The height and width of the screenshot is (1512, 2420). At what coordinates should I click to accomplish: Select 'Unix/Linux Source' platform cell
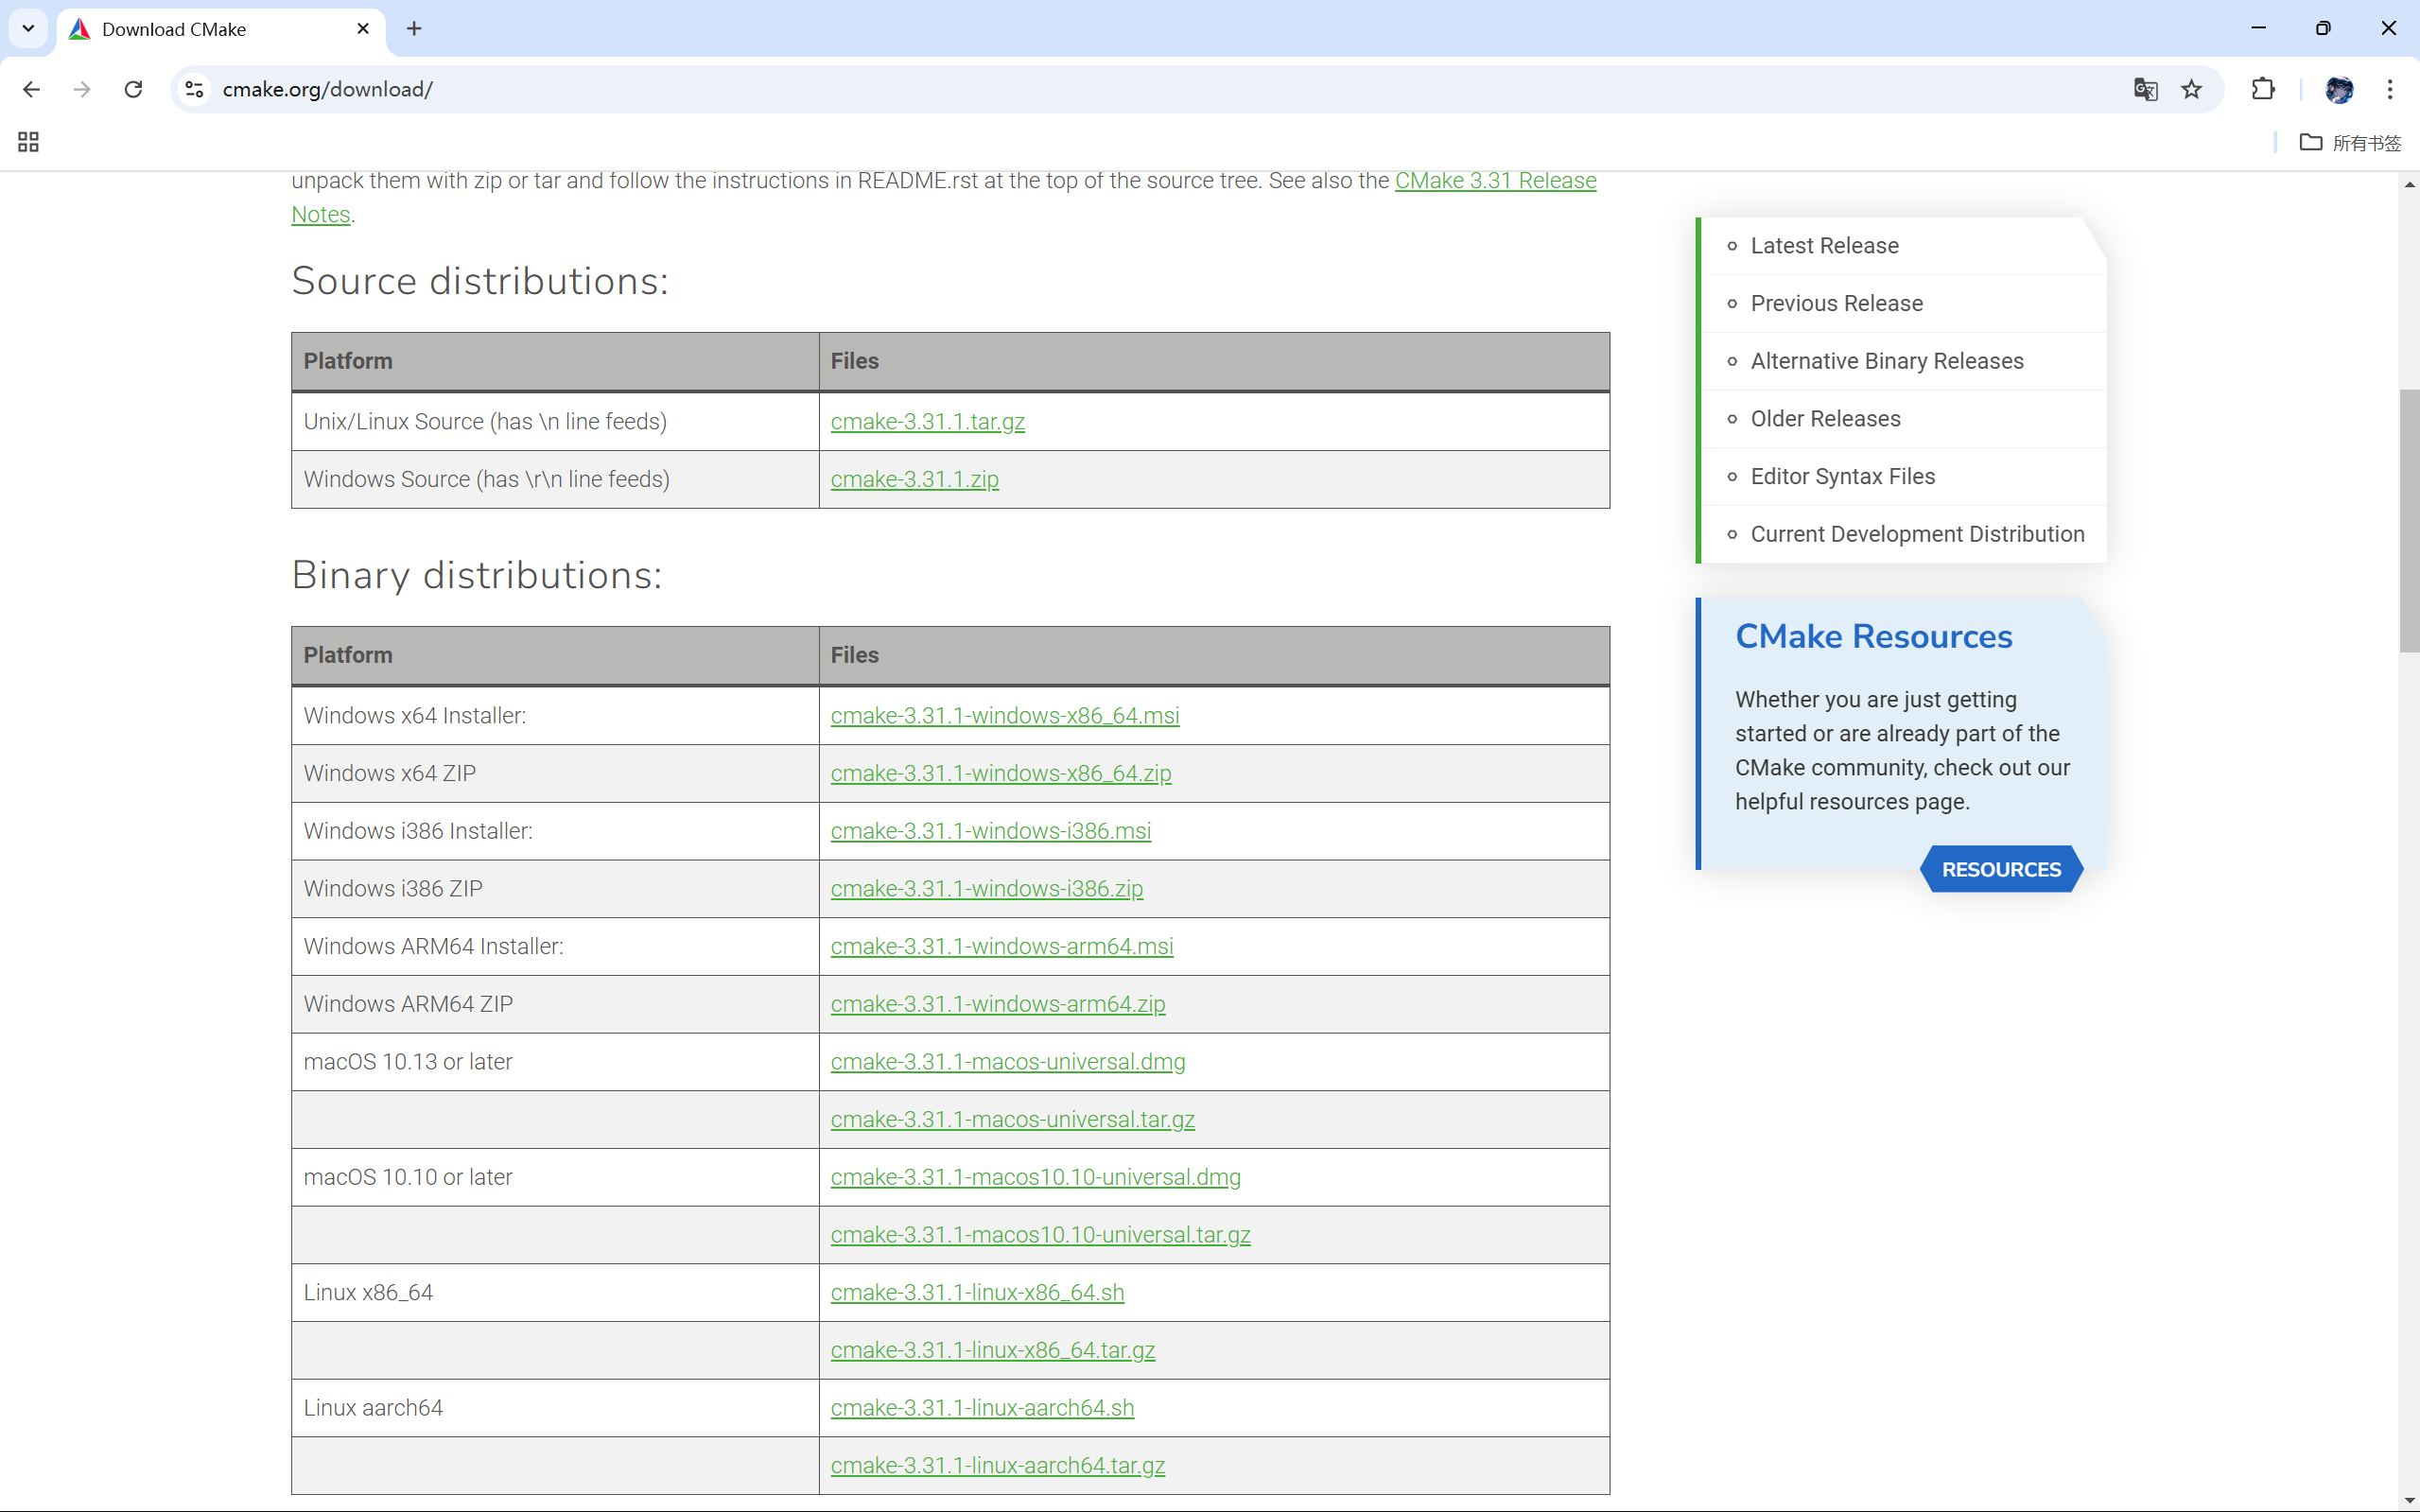555,421
